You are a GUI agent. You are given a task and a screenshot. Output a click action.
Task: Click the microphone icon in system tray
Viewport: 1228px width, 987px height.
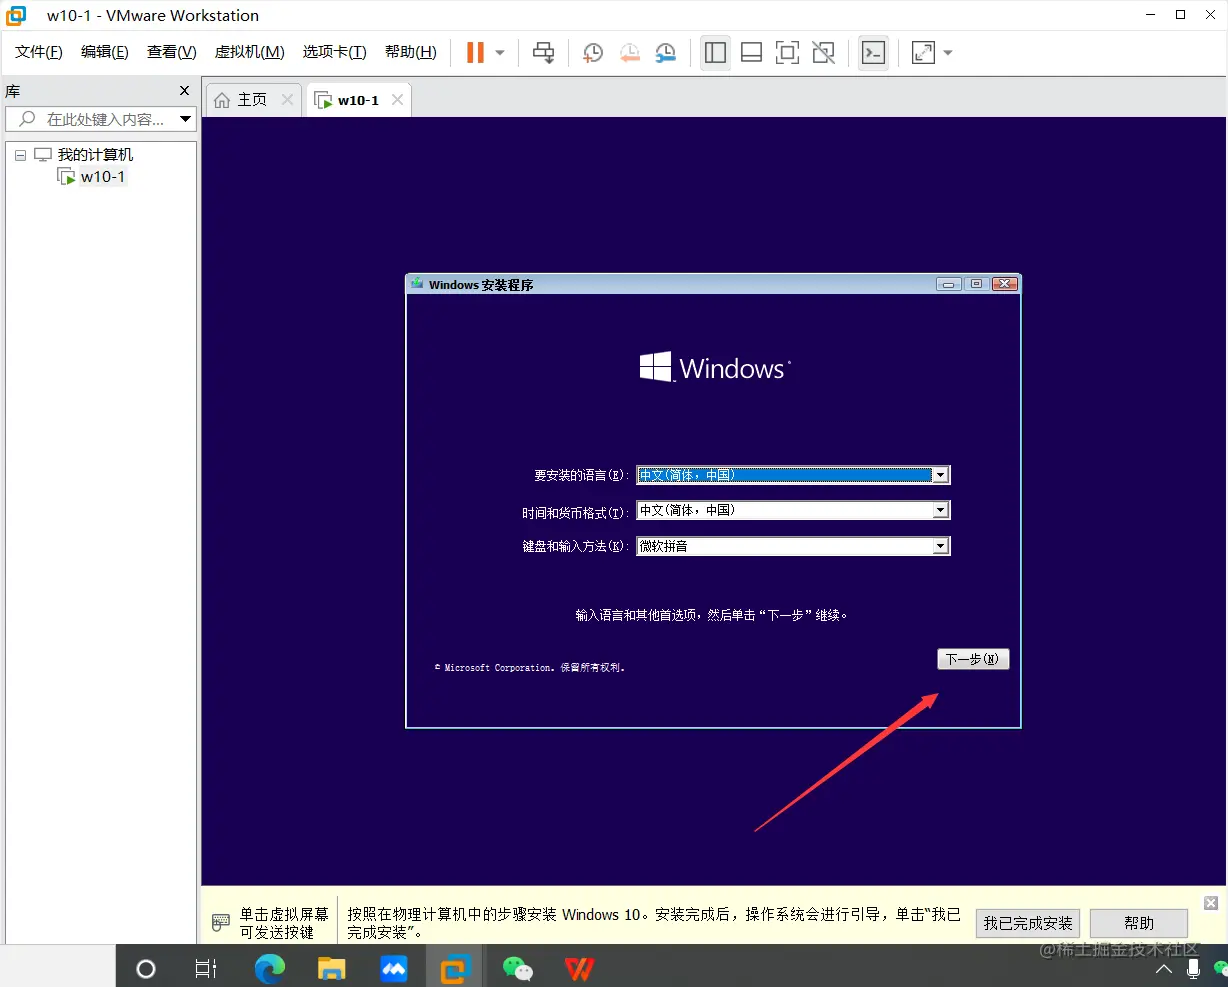coord(1193,968)
